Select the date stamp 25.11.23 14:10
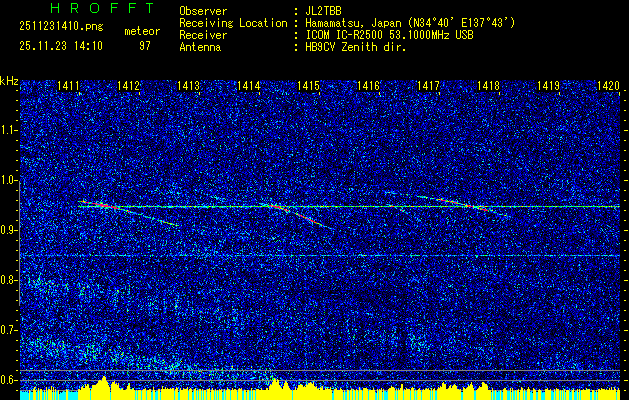This screenshot has width=629, height=400. click(59, 45)
